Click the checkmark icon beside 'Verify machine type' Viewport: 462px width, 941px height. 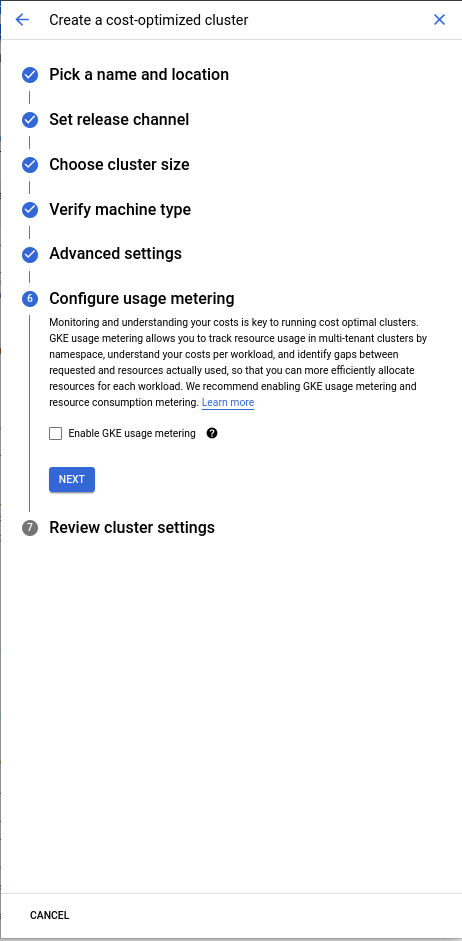pyautogui.click(x=30, y=209)
